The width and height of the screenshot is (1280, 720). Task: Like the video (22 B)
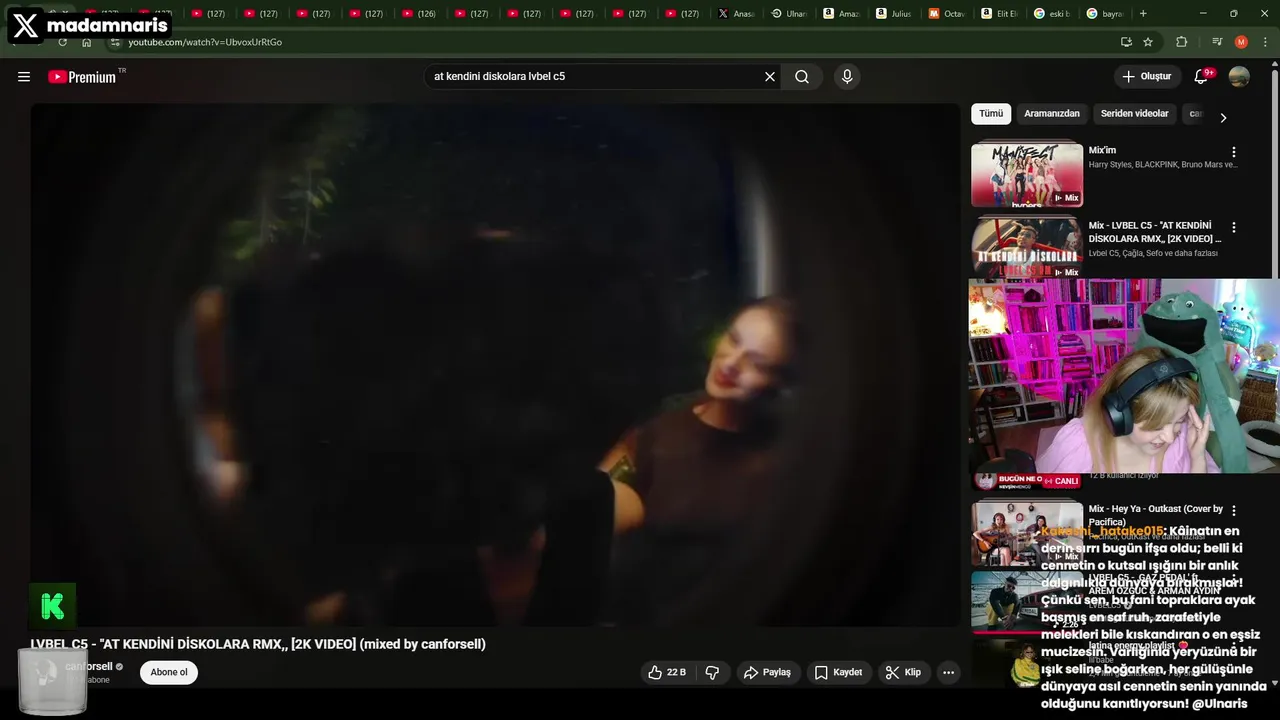(x=667, y=672)
